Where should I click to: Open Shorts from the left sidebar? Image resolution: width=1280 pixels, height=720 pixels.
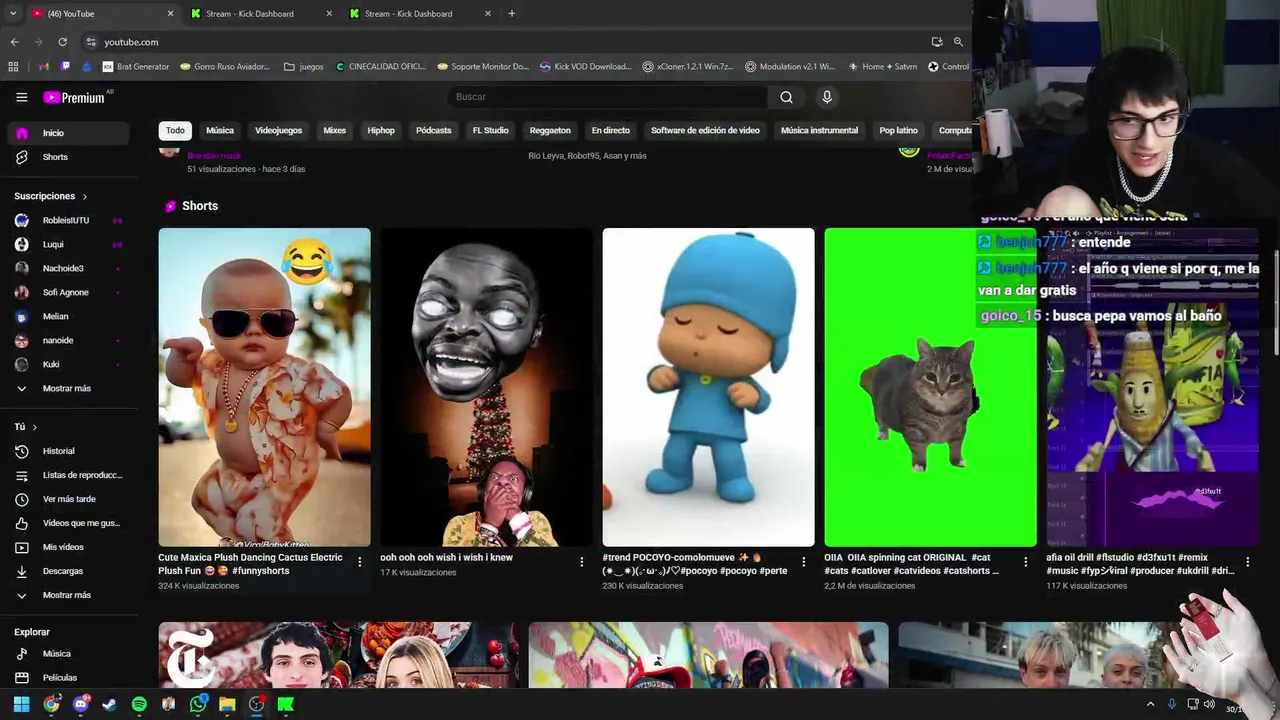[x=68, y=157]
